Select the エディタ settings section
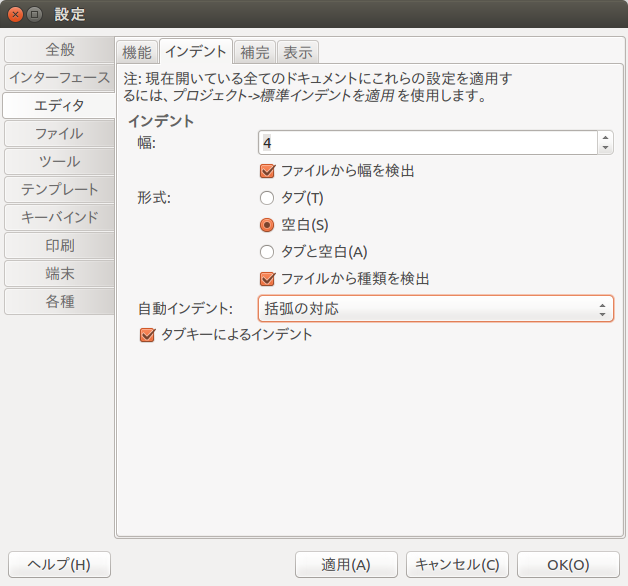The image size is (628, 586). coord(59,106)
